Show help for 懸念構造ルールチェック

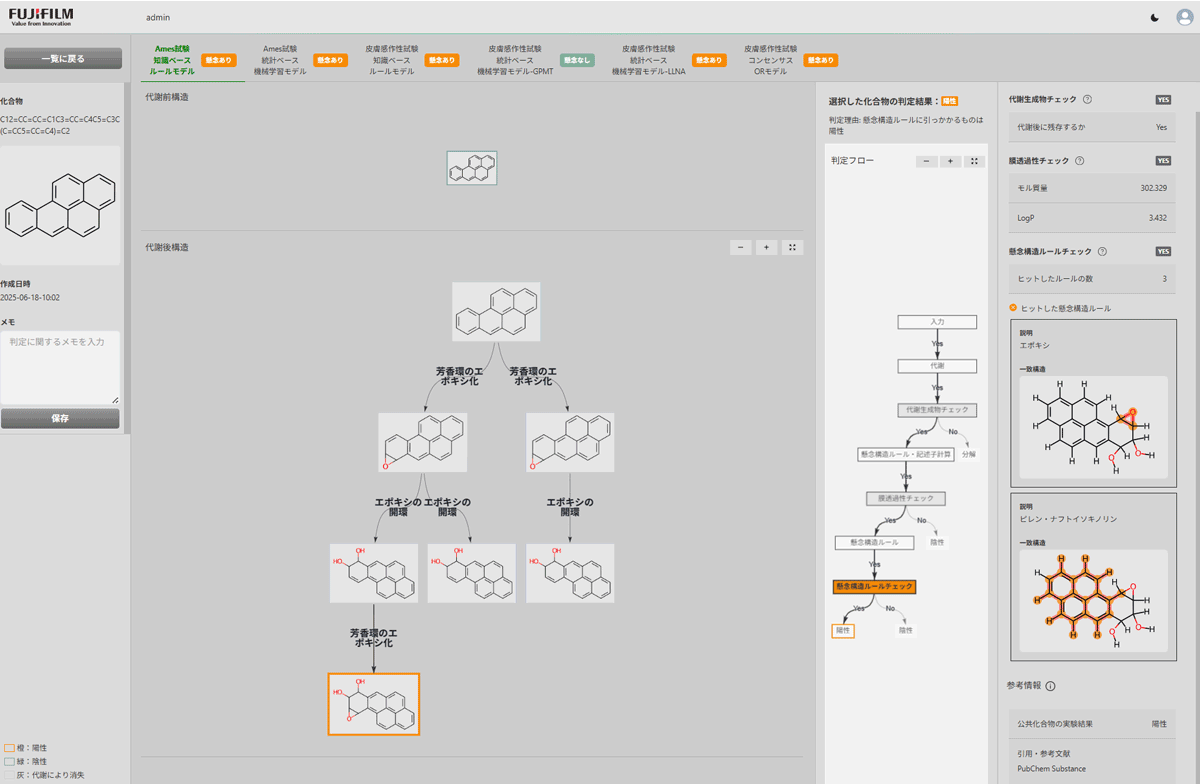pyautogui.click(x=1102, y=252)
